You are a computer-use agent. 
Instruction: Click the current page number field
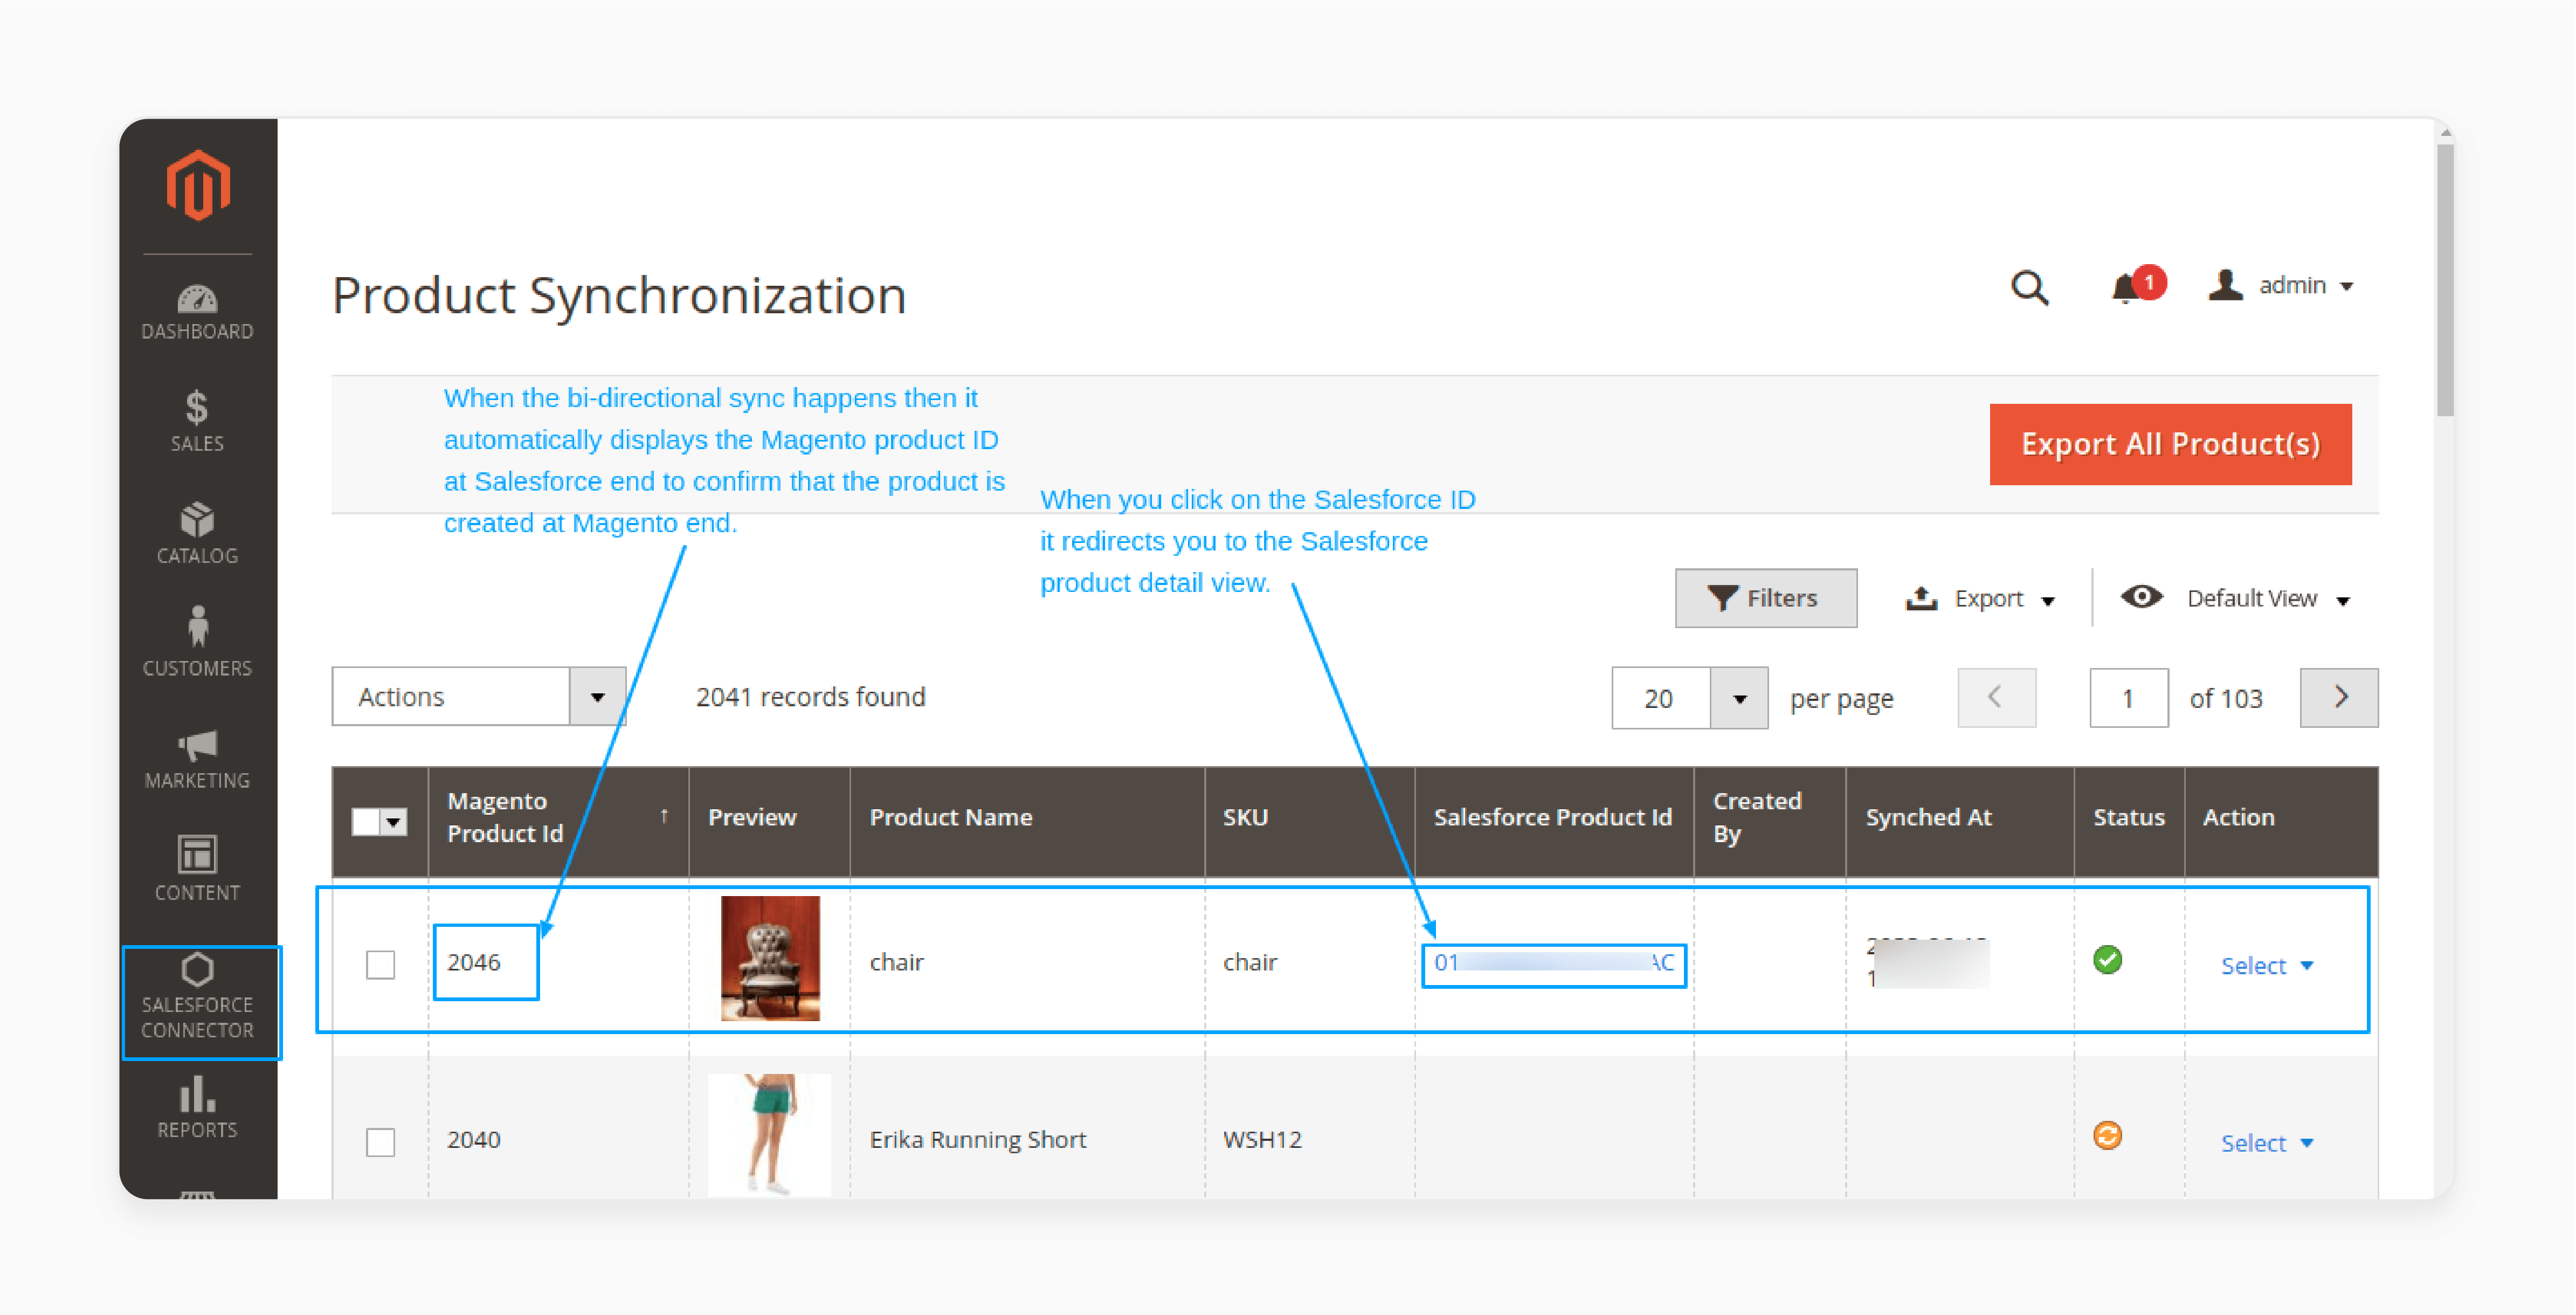[x=2128, y=698]
